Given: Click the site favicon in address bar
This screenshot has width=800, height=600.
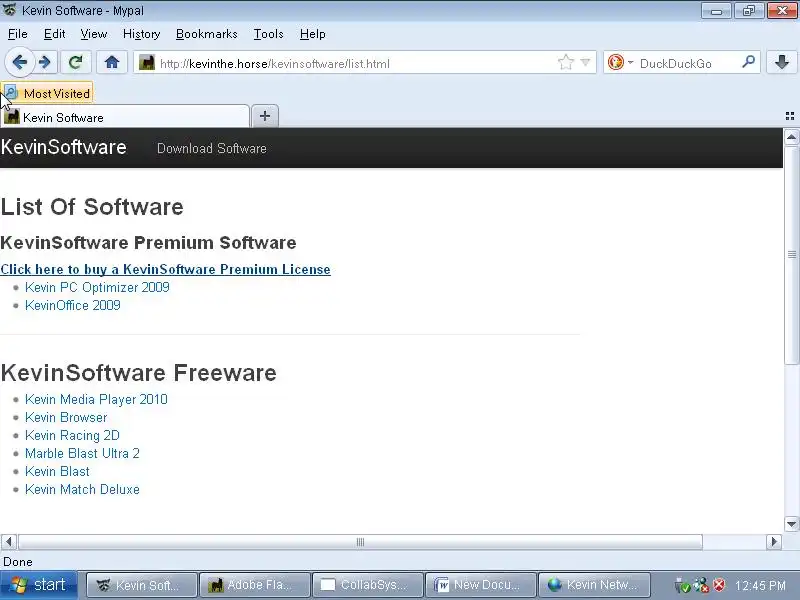Looking at the screenshot, I should pos(146,63).
